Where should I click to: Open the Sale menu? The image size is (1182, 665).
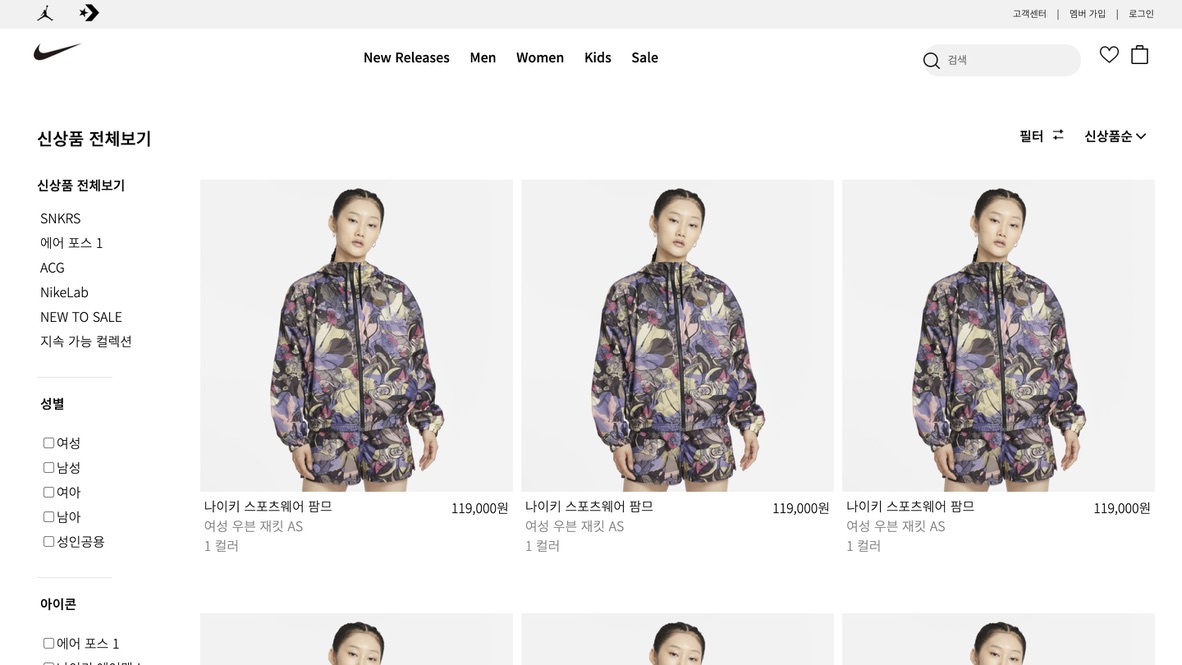tap(645, 57)
